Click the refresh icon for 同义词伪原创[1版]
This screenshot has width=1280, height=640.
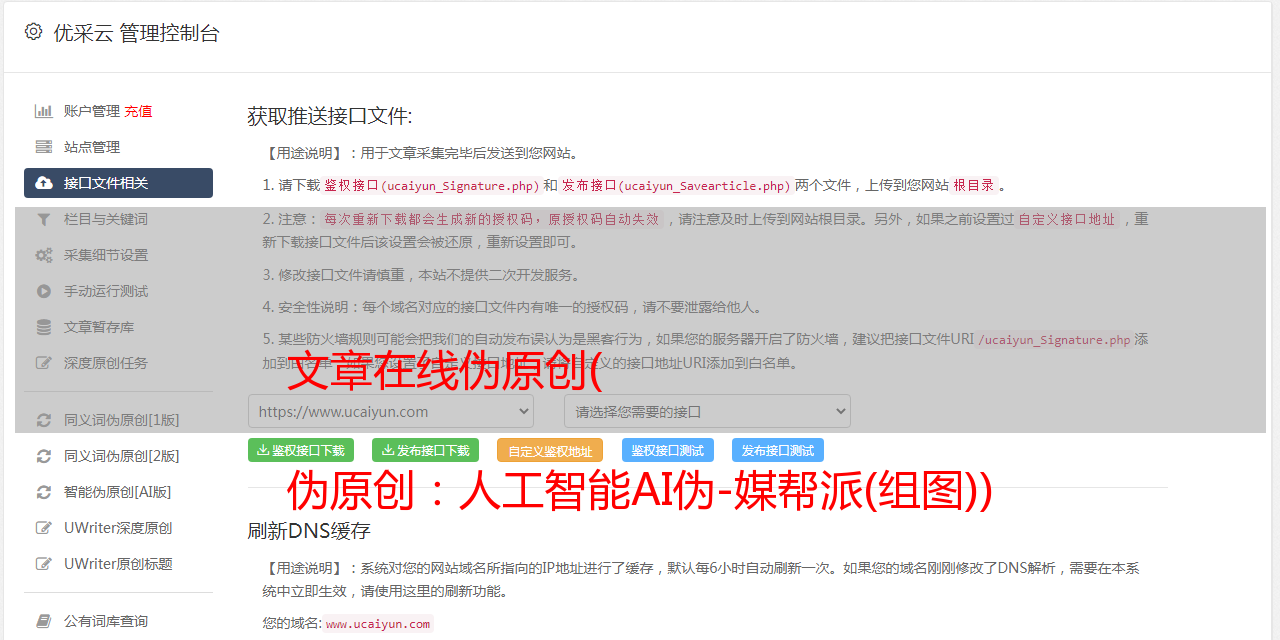44,420
